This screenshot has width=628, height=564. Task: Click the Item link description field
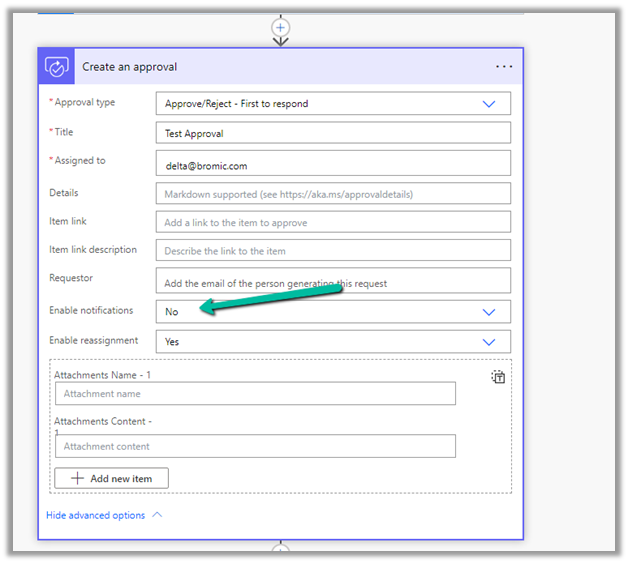coord(333,251)
